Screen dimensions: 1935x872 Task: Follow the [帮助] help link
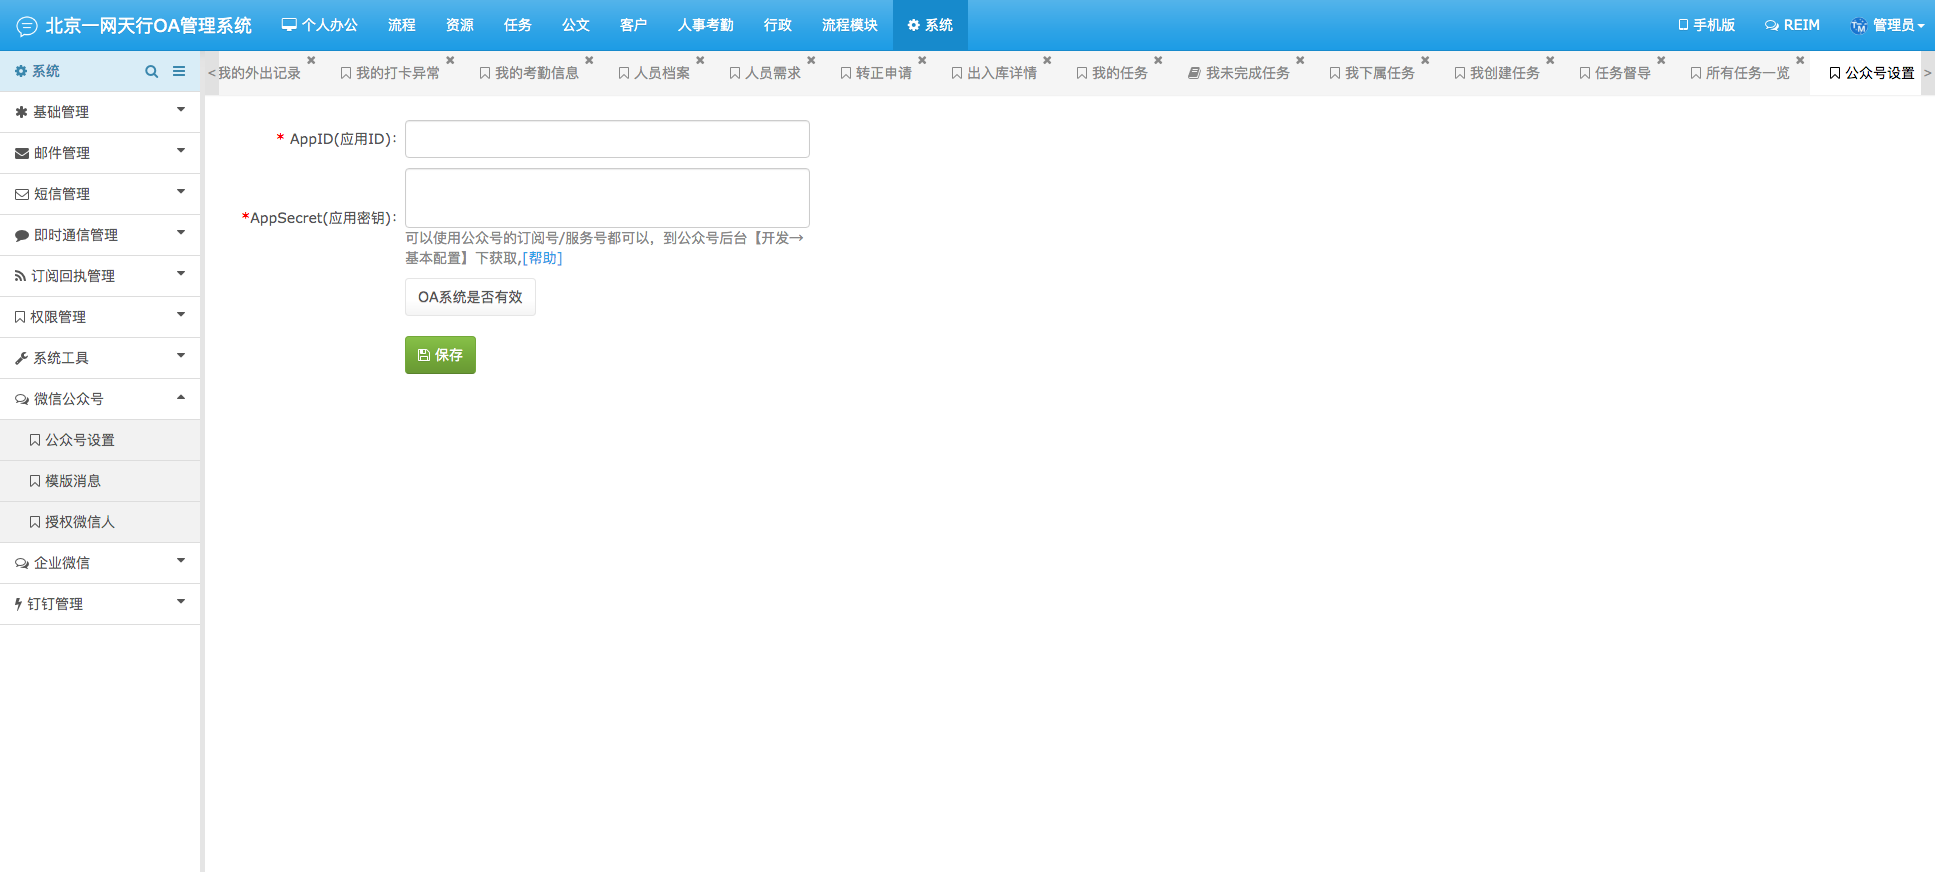click(542, 258)
